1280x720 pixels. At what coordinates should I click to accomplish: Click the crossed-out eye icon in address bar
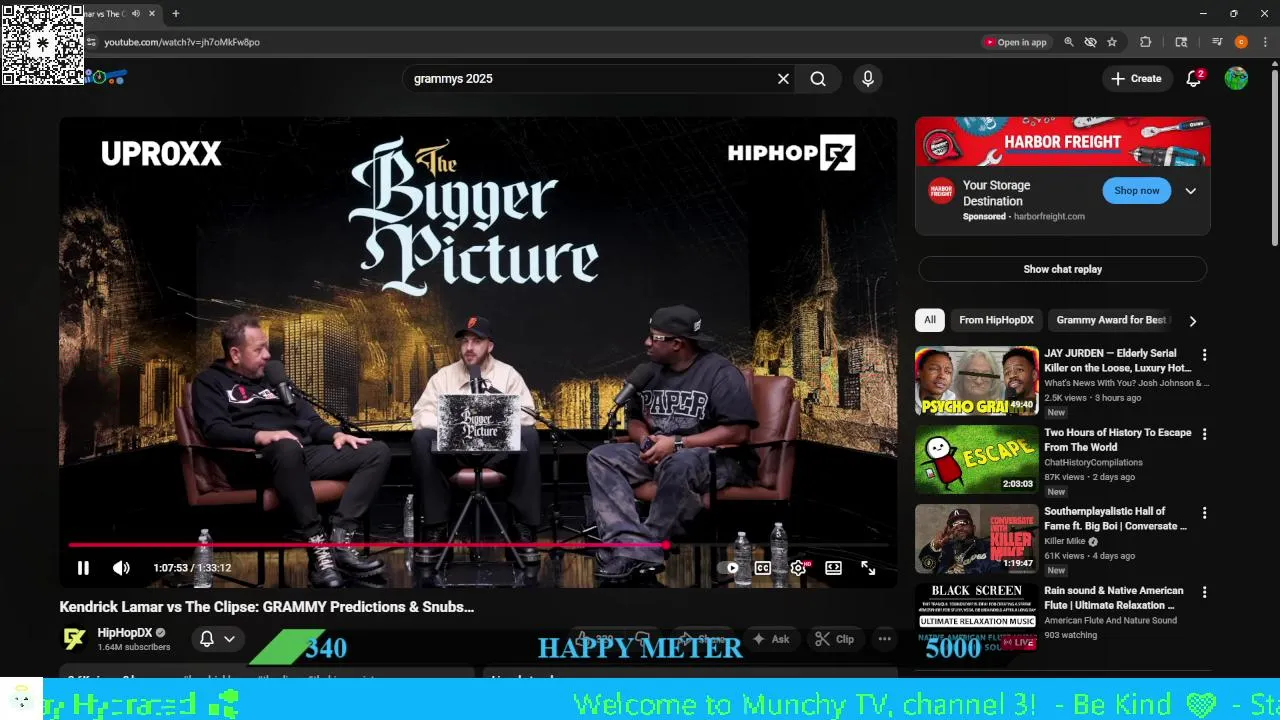(x=1091, y=42)
